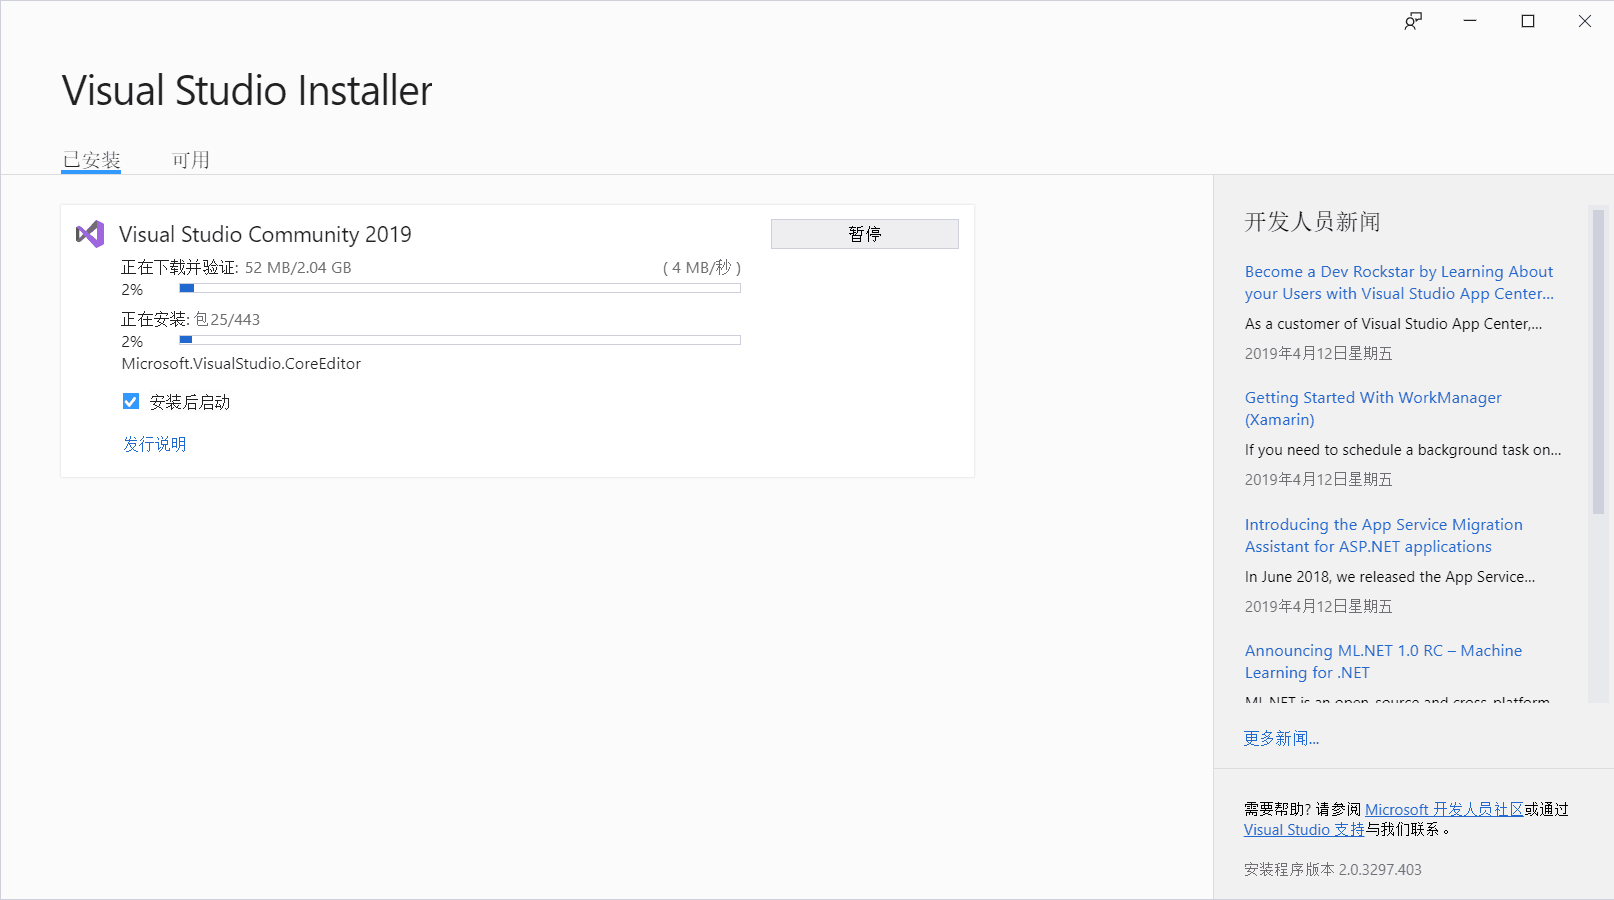Click 'As a customer of Visual Studio App Center' summary

(1393, 324)
